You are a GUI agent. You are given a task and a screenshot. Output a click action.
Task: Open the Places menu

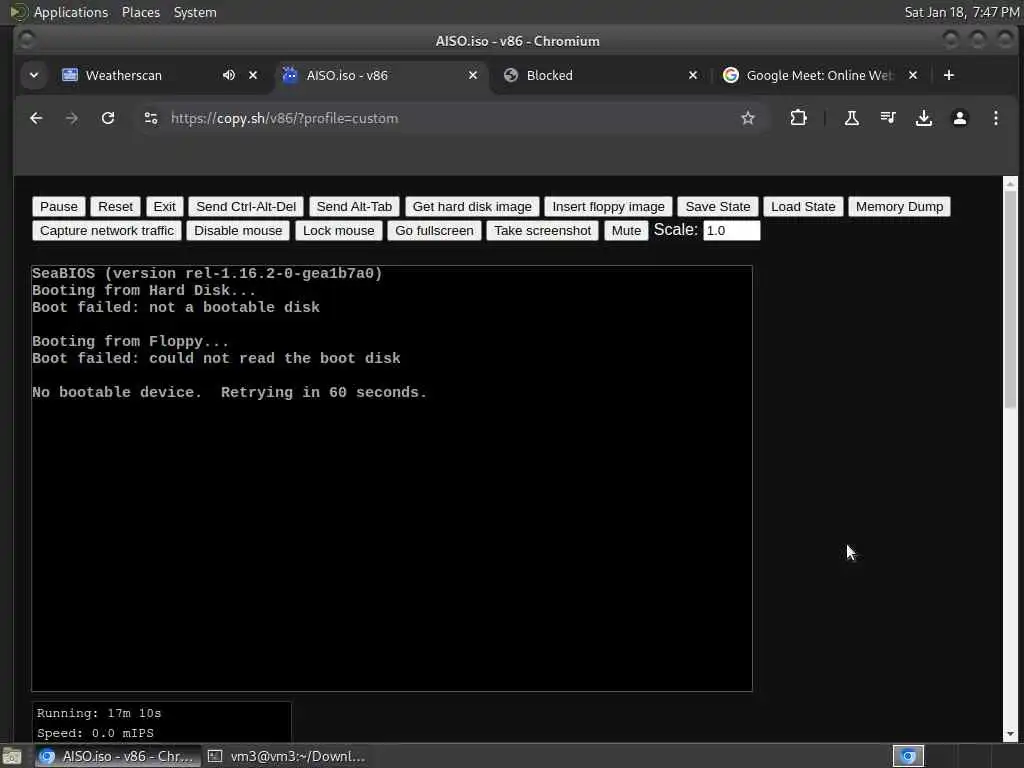coord(140,12)
